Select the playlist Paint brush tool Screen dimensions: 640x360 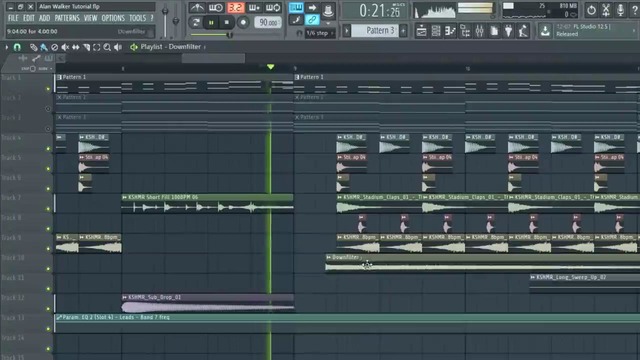coord(44,47)
